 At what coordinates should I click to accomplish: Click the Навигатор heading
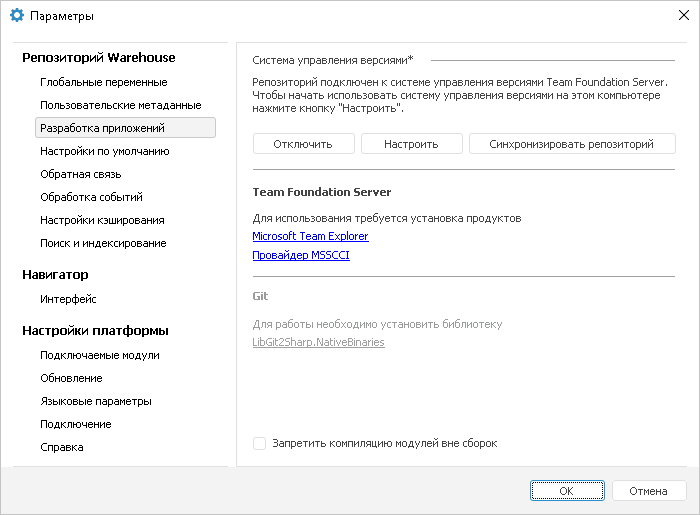tap(55, 274)
